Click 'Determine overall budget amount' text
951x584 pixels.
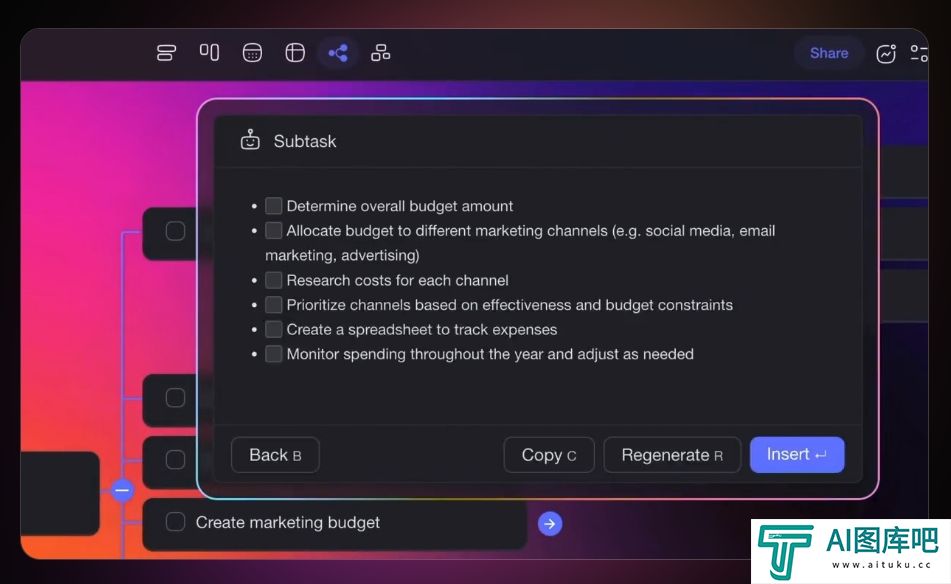tap(400, 206)
